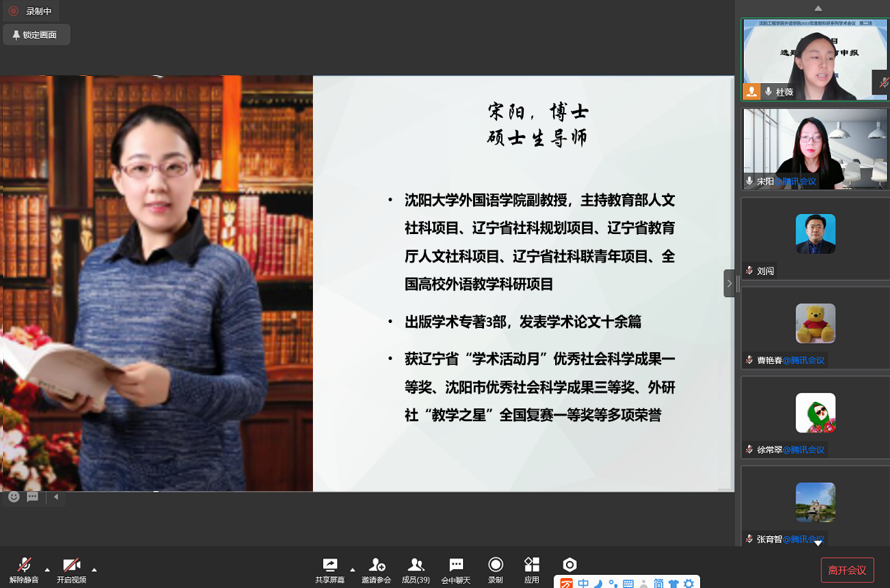Open the emoji reaction smiley icon
The width and height of the screenshot is (890, 588).
14,497
